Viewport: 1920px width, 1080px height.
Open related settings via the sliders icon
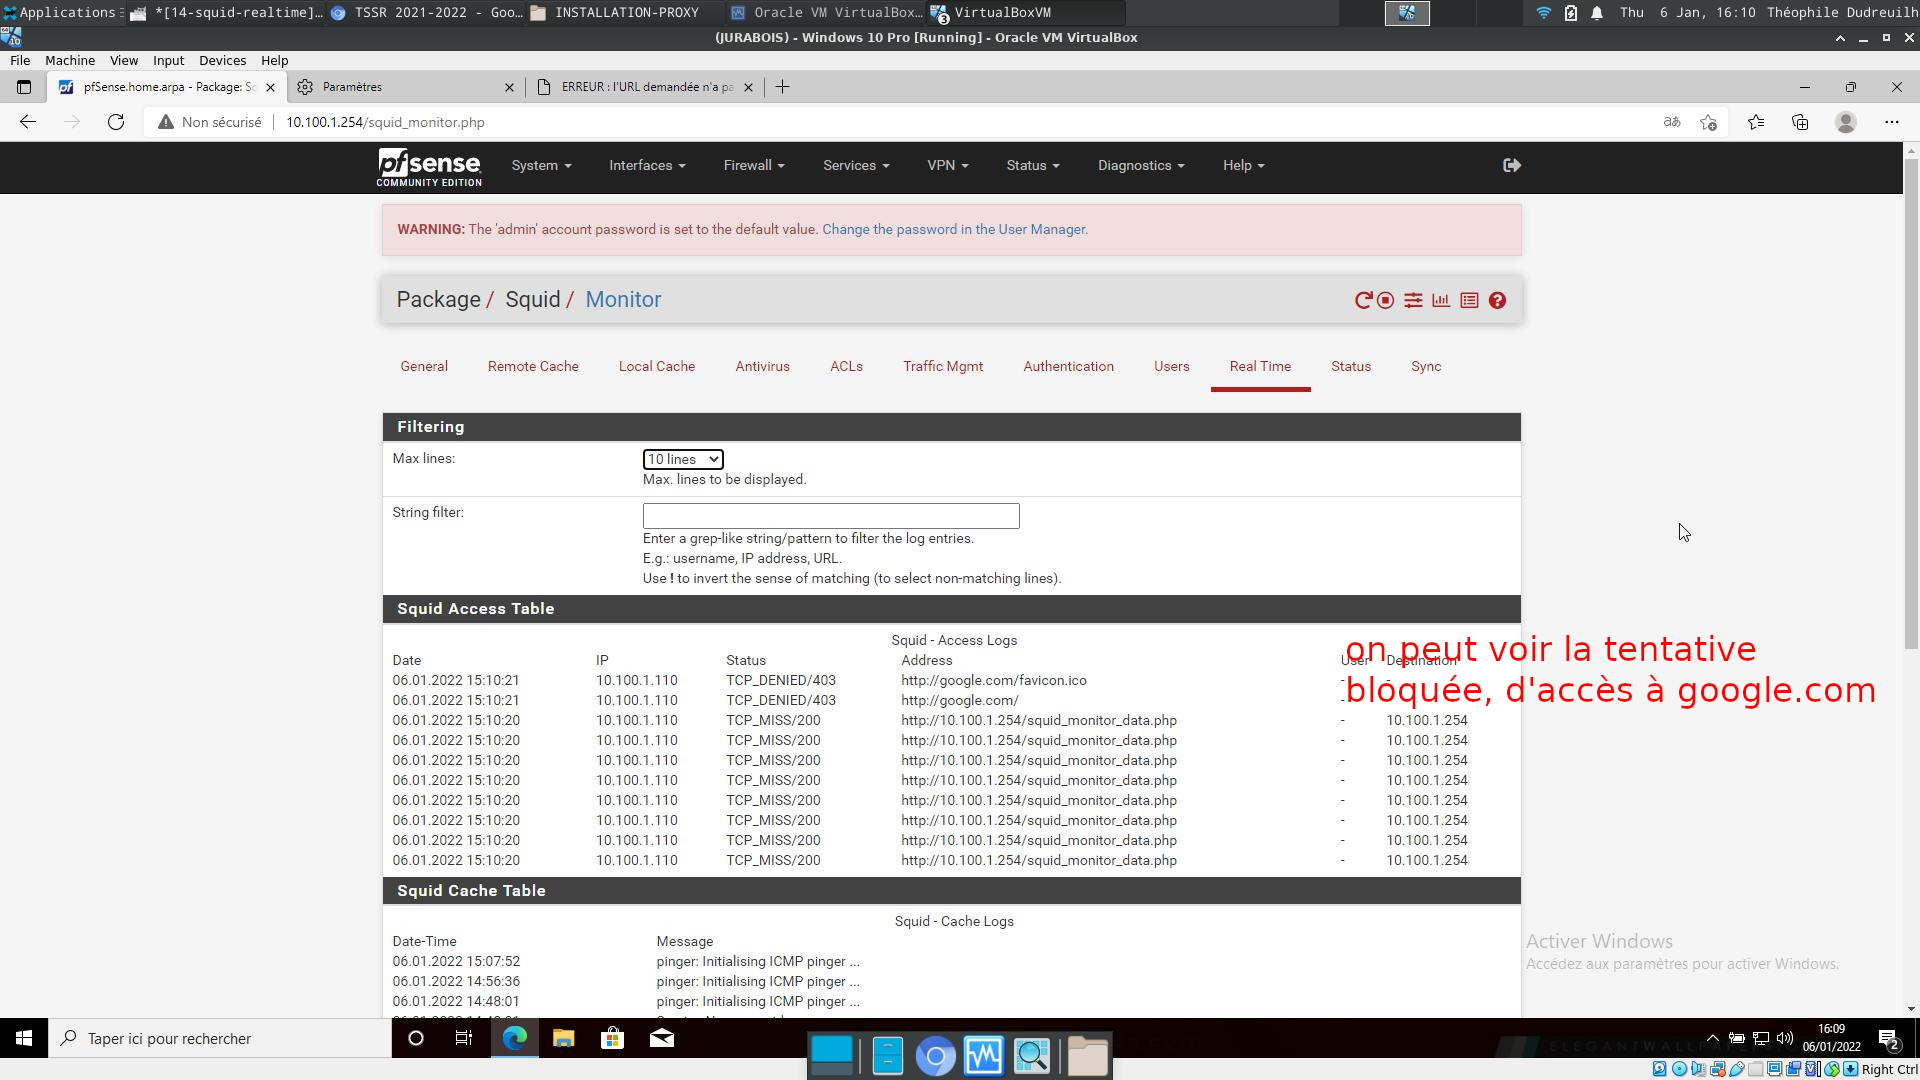[1413, 300]
